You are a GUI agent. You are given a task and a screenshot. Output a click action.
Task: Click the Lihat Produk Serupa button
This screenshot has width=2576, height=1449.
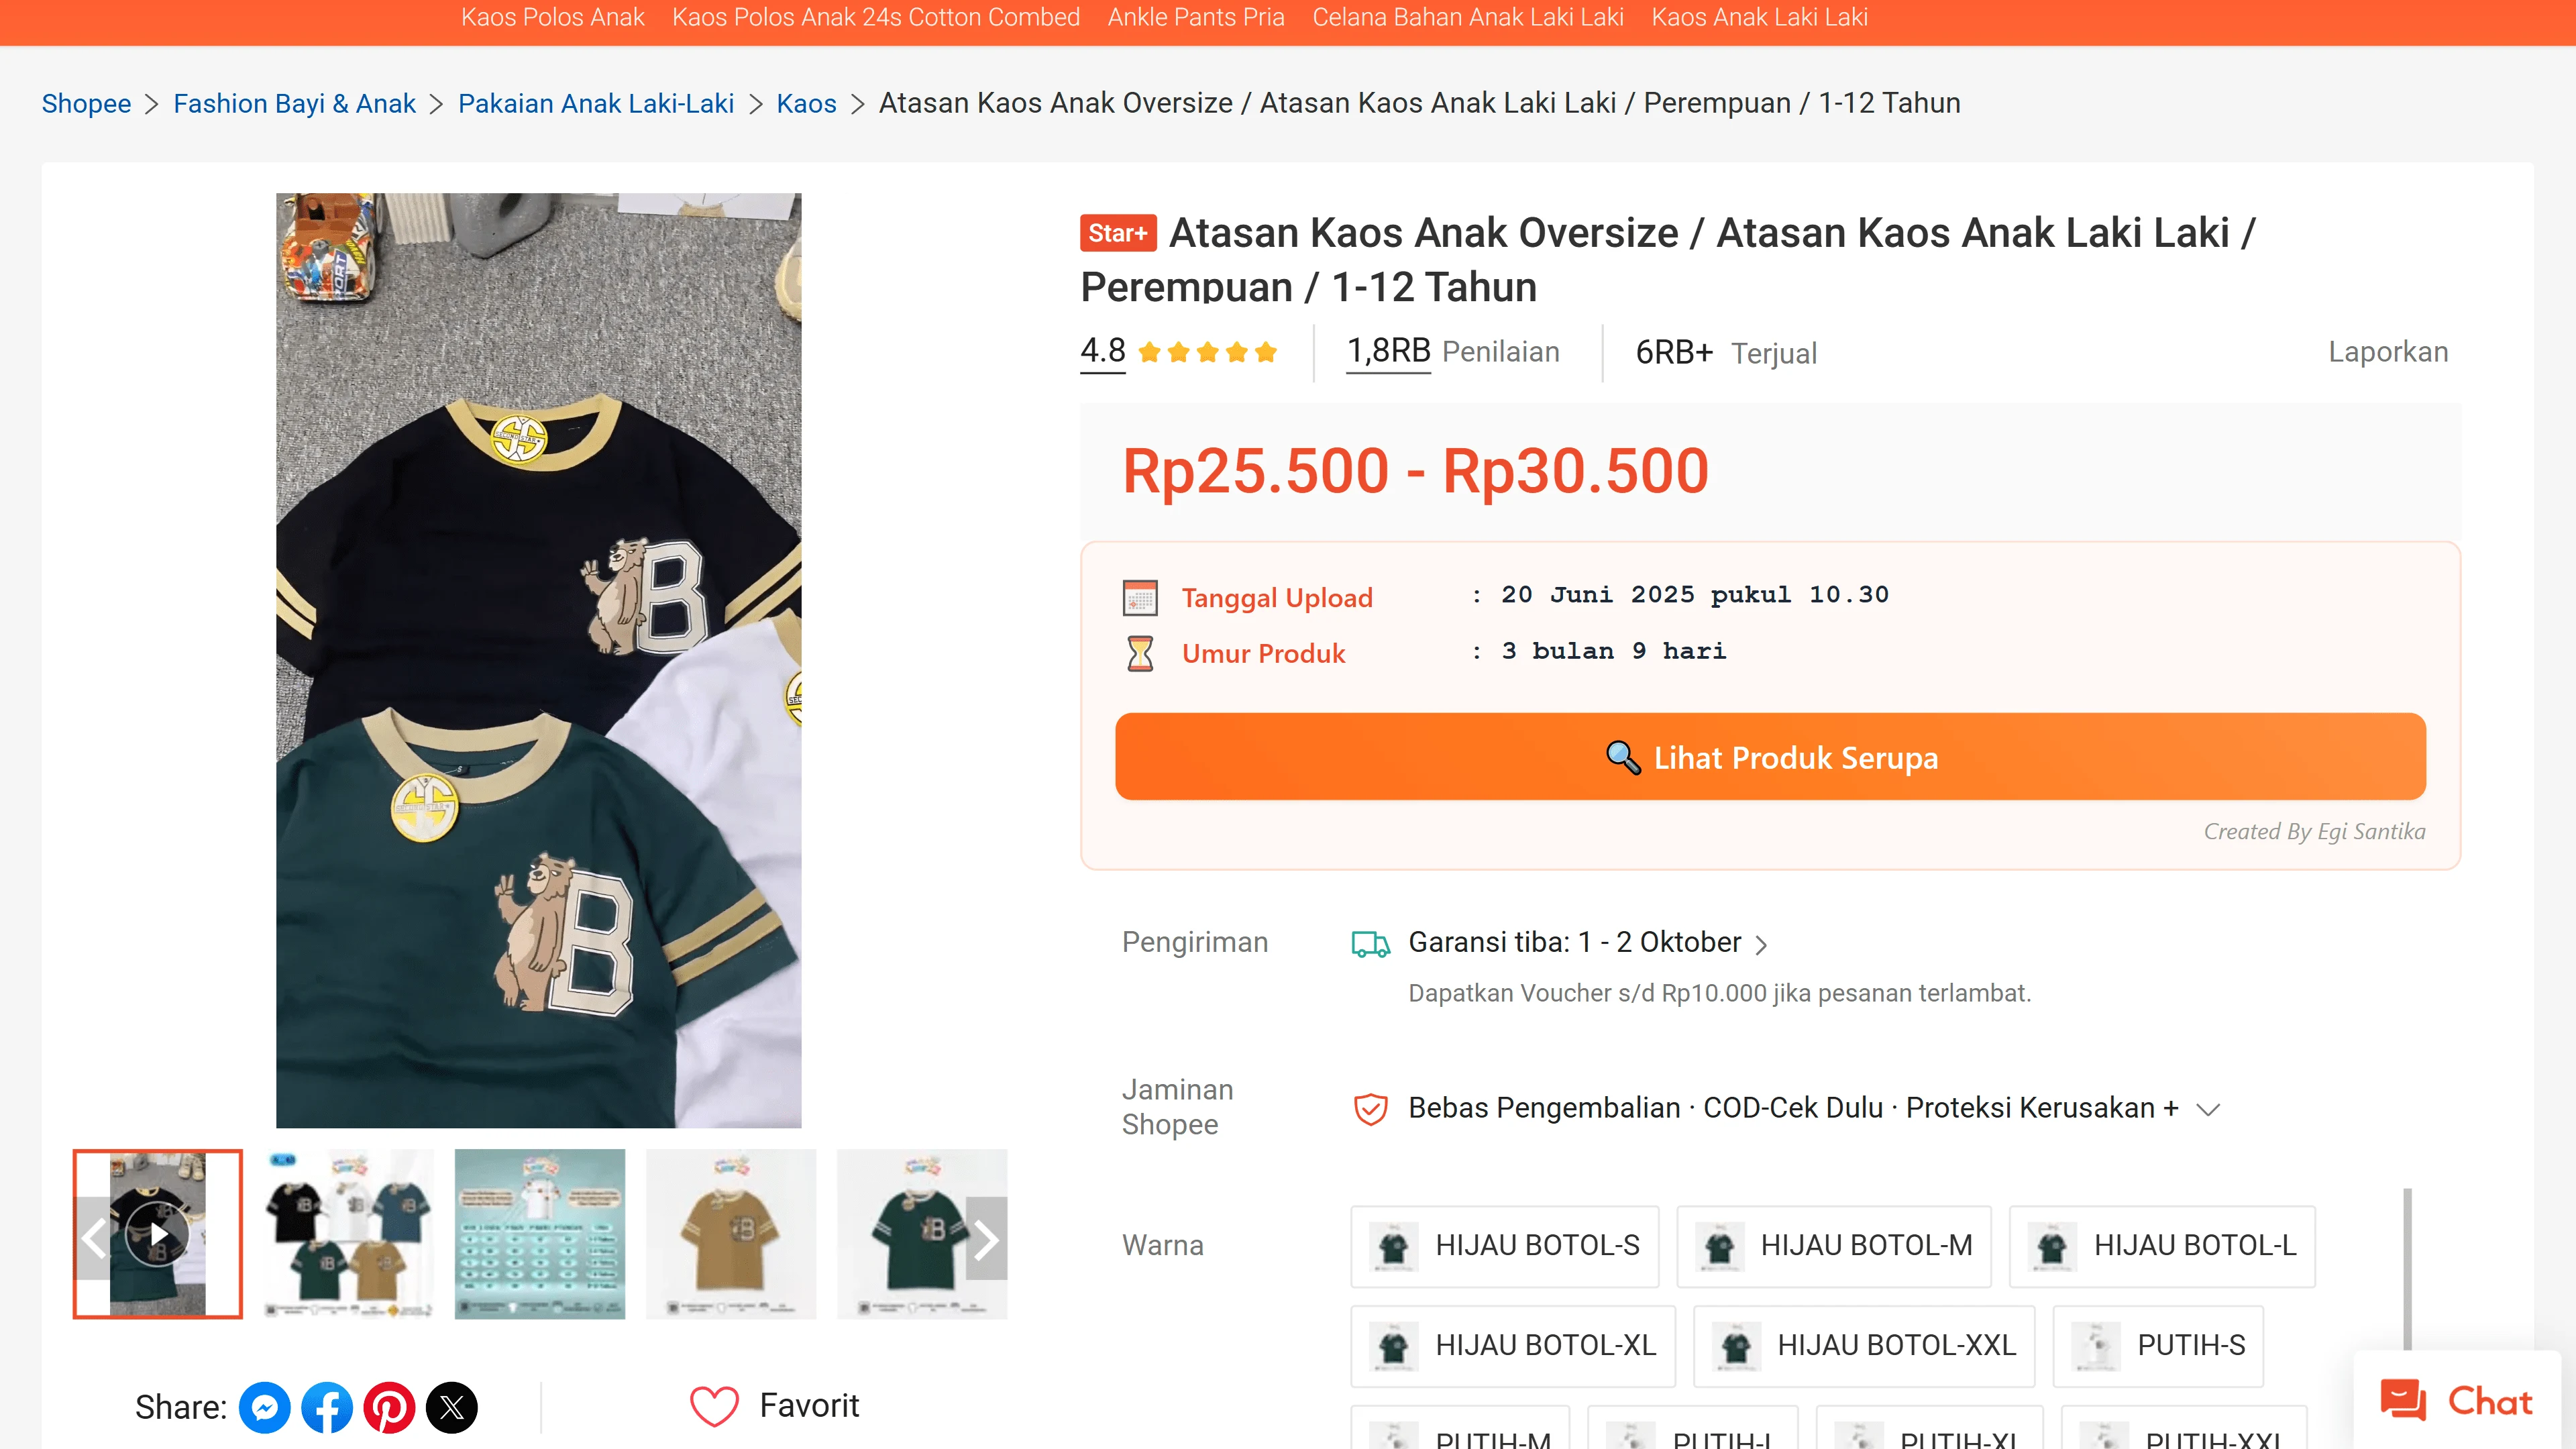[1770, 757]
